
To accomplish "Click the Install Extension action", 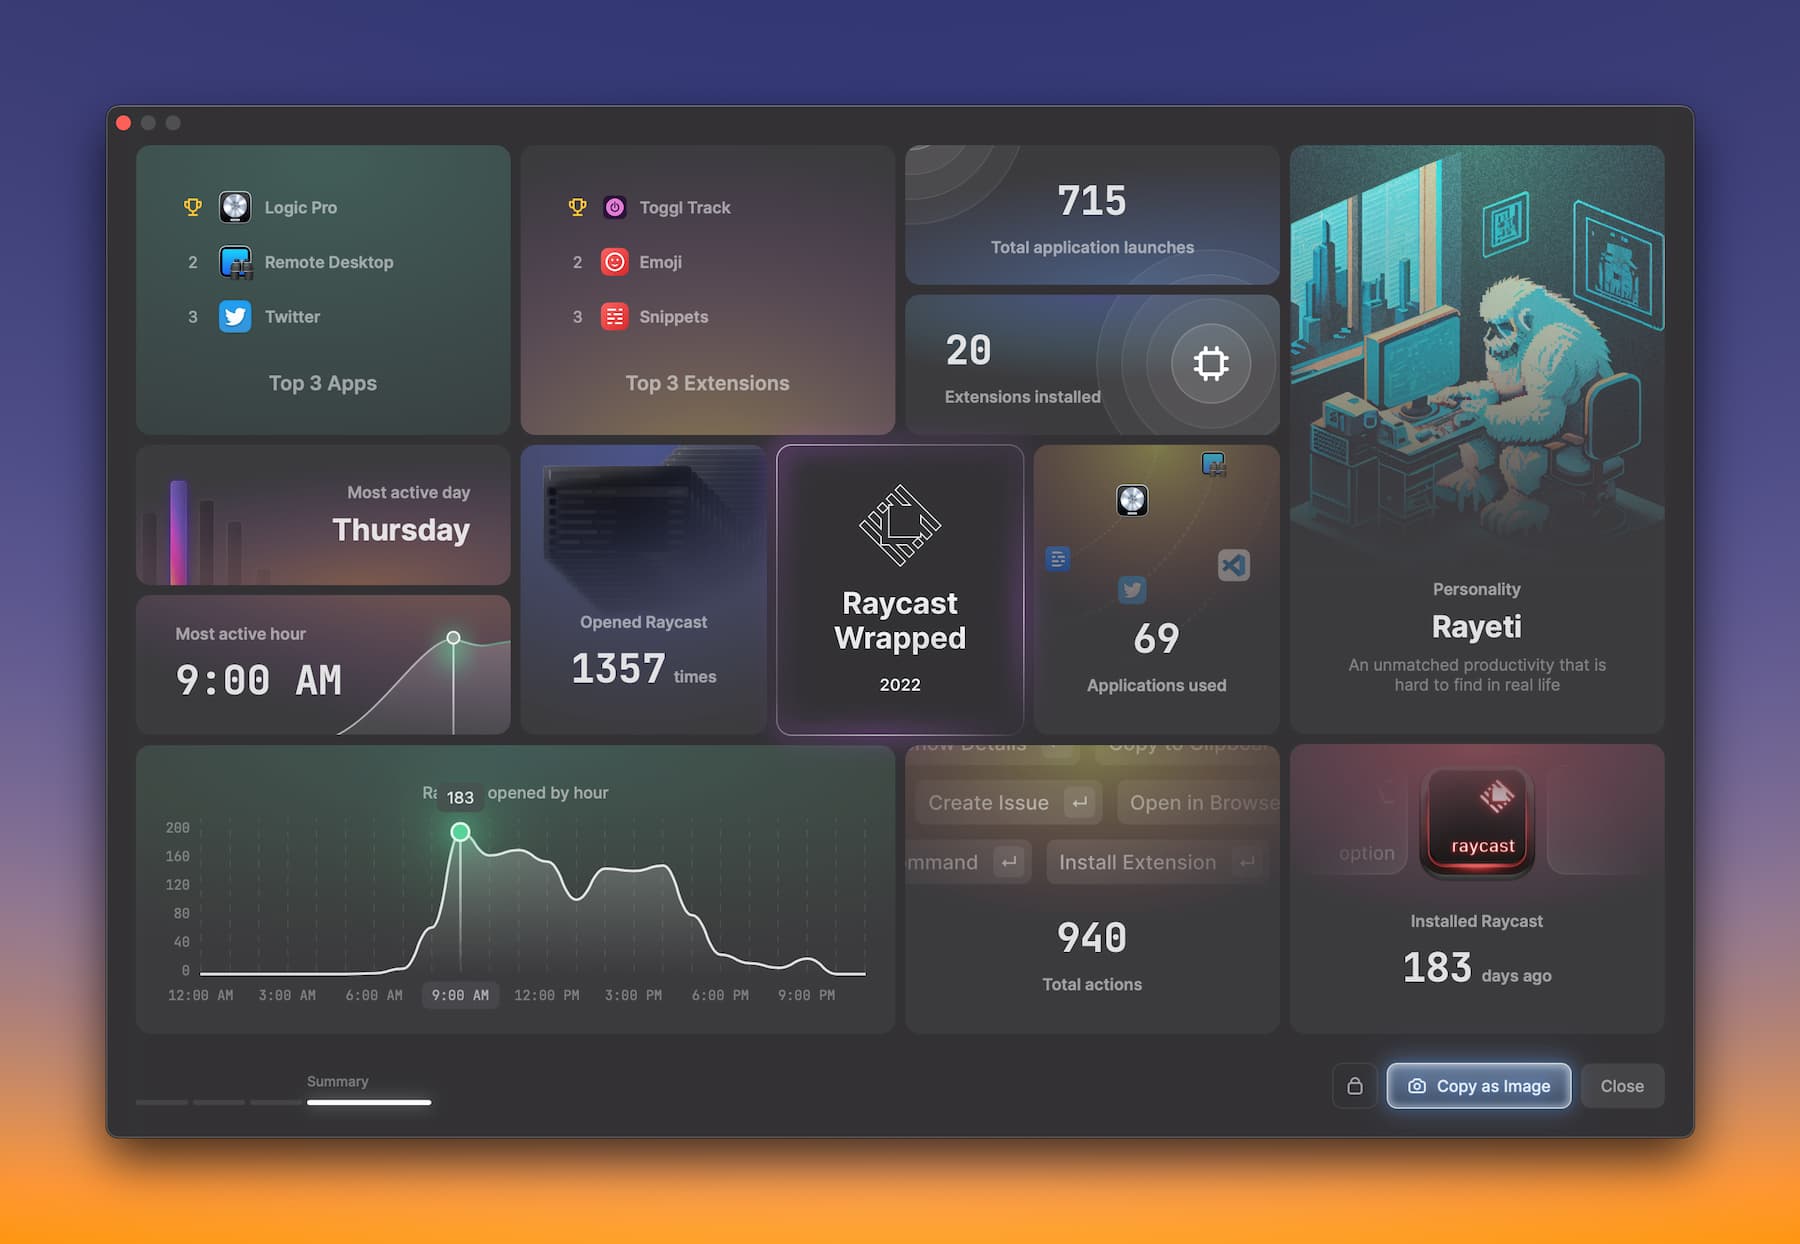I will [1157, 862].
